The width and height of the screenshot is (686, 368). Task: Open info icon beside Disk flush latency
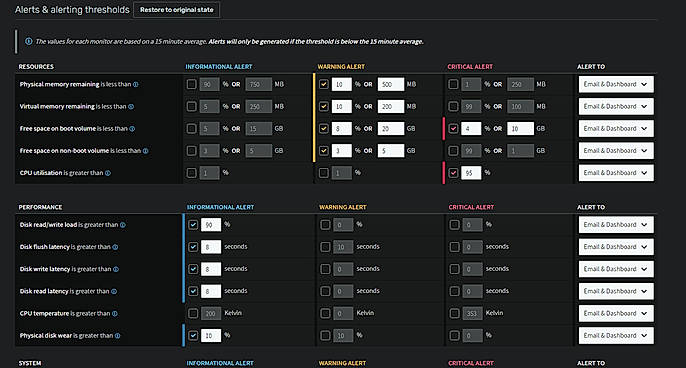click(115, 247)
